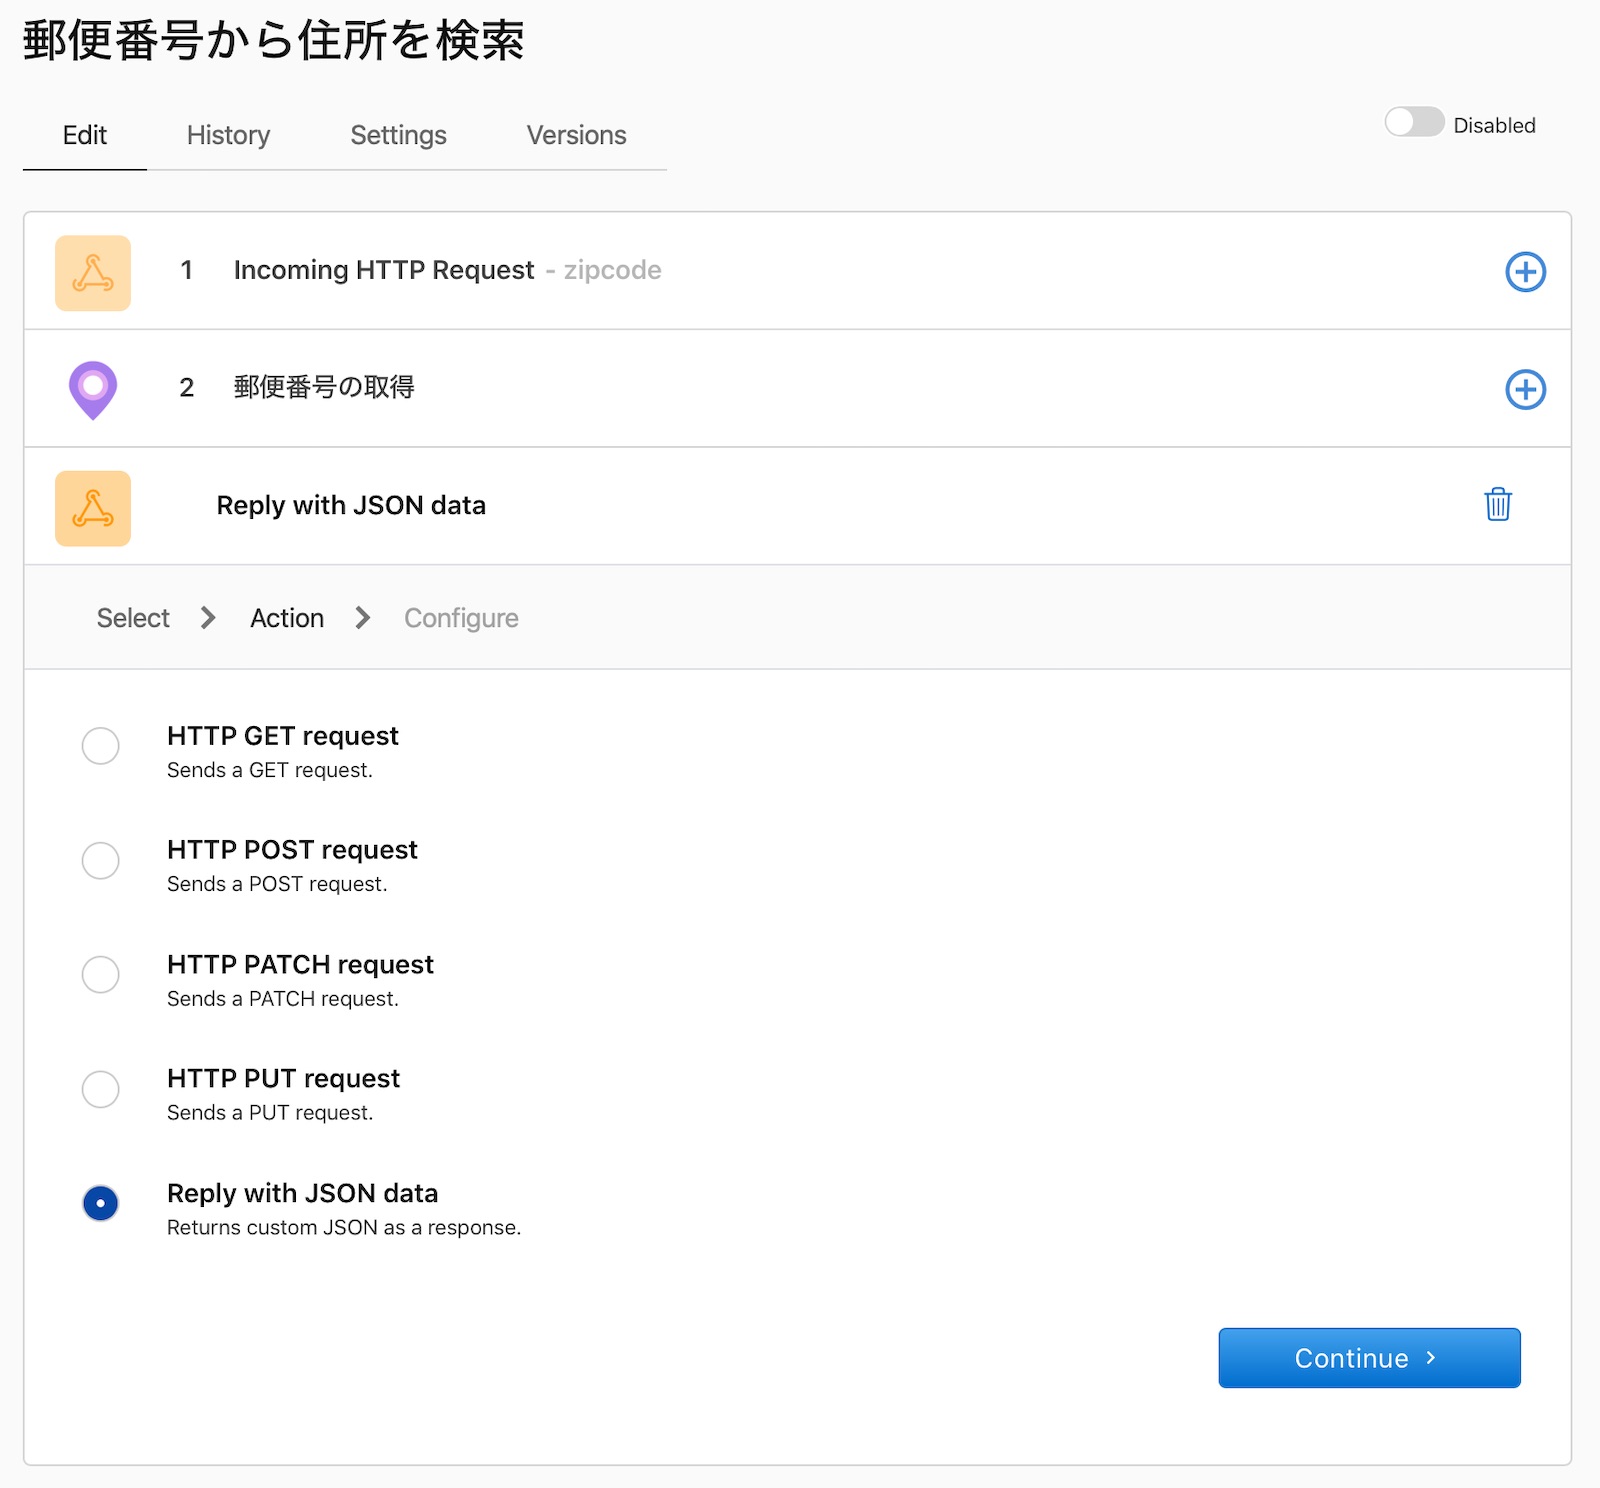The width and height of the screenshot is (1600, 1488).
Task: Select the HTTP GET request option
Action: [100, 747]
